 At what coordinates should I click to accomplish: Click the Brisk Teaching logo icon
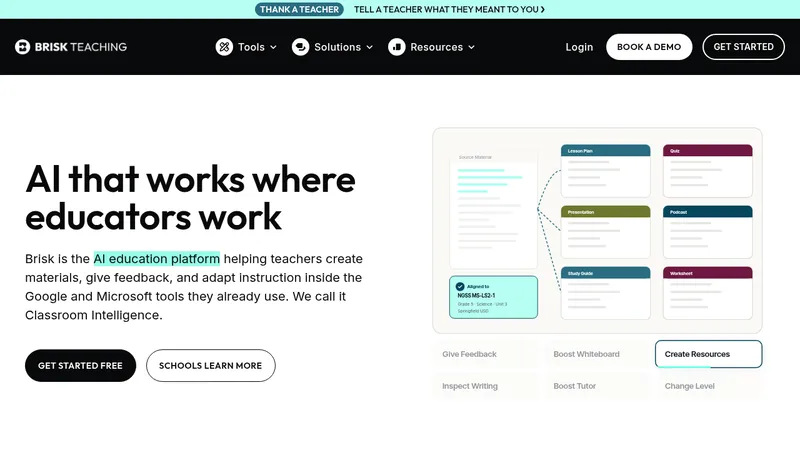click(x=22, y=47)
